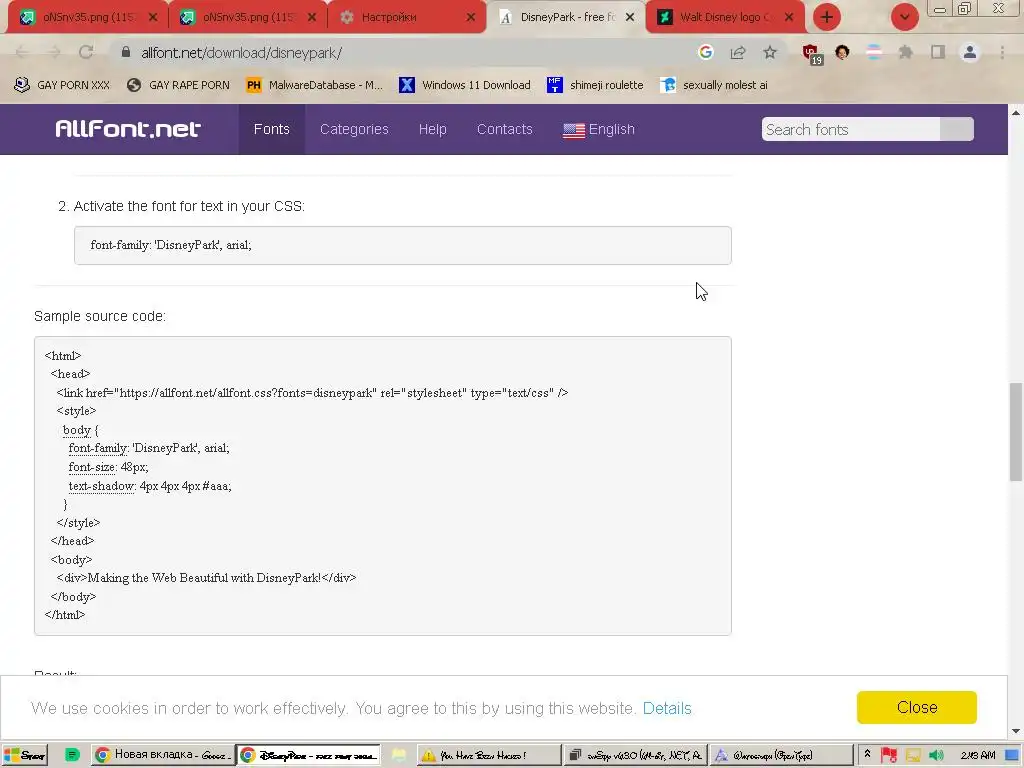Open the Fonts menu item
This screenshot has height=768, width=1024.
tap(272, 129)
